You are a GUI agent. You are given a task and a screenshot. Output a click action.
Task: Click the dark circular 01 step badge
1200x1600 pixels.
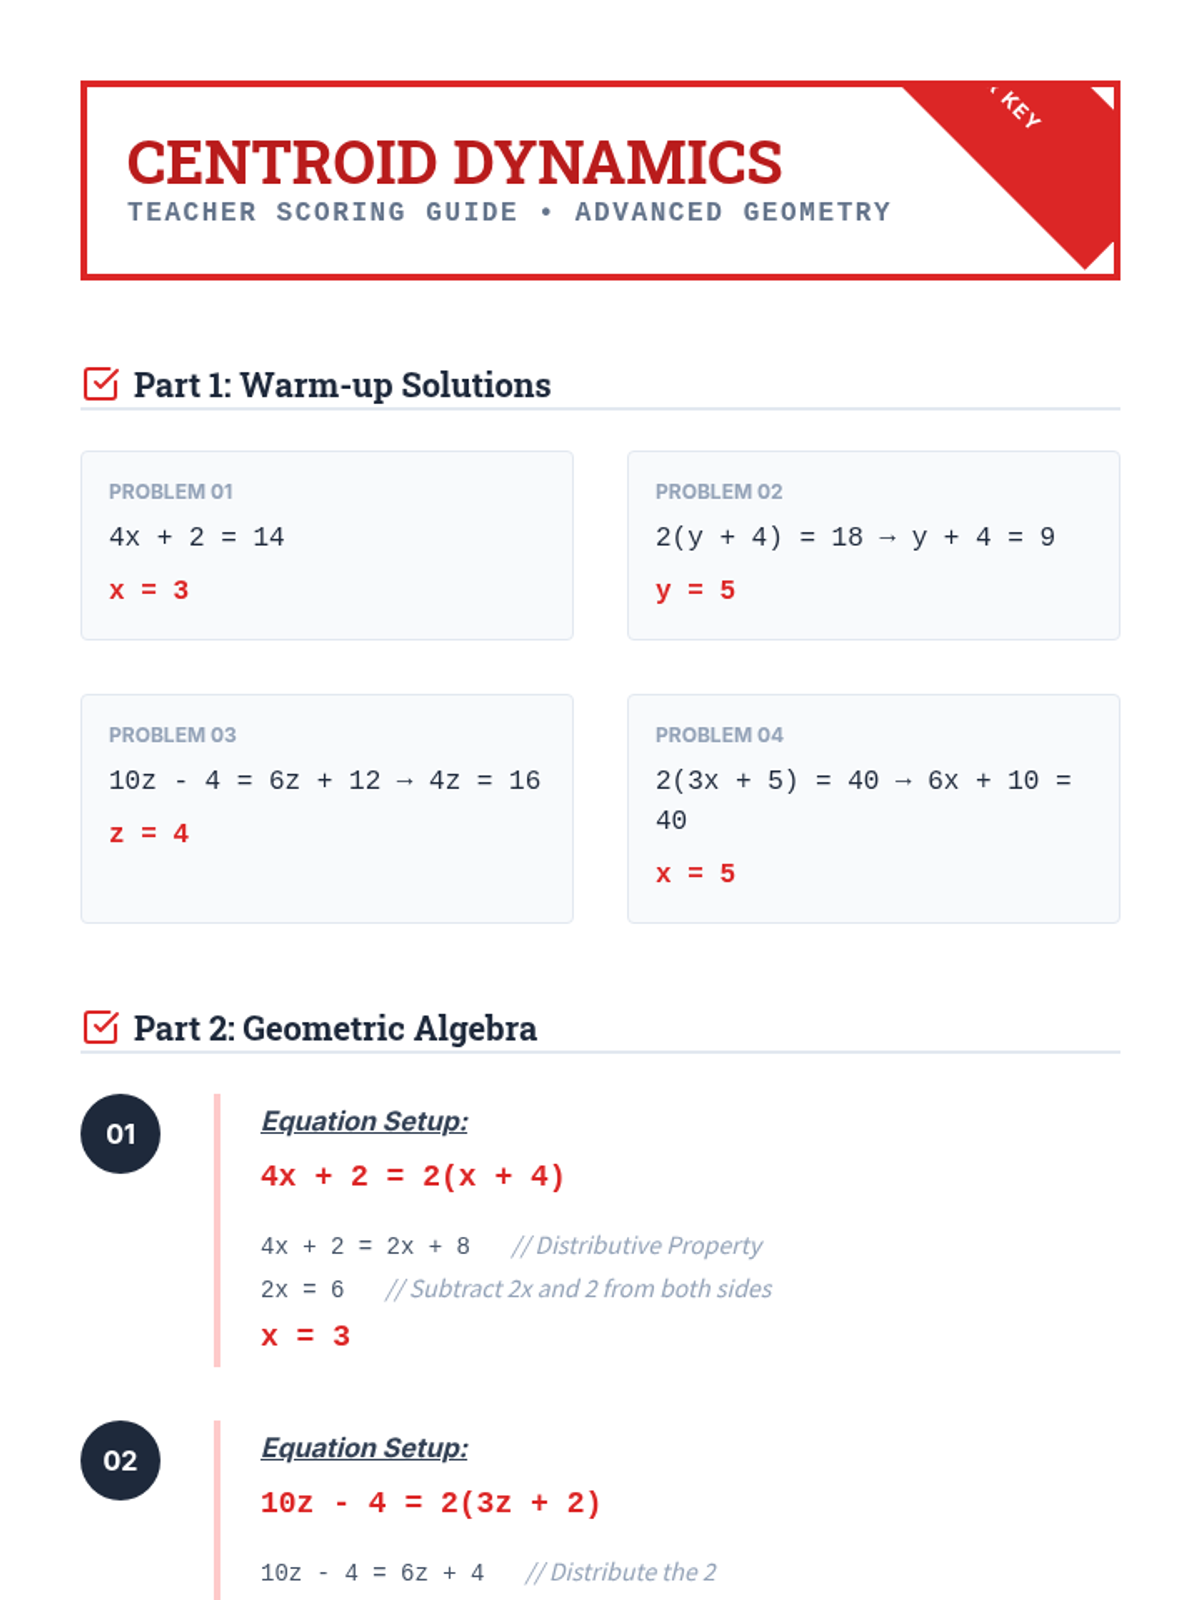[x=120, y=1134]
